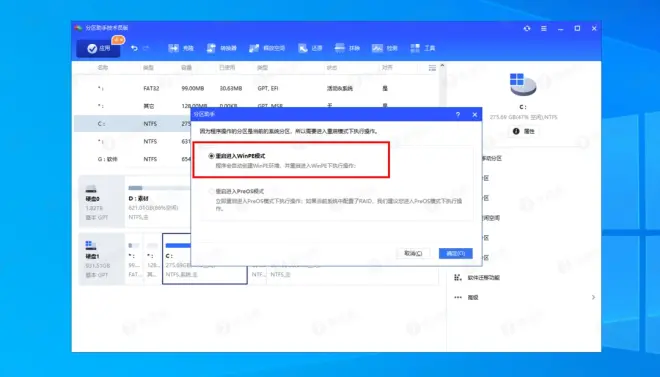The width and height of the screenshot is (660, 377).
Task: Select the C: NTFS partition row
Action: [x=132, y=124]
